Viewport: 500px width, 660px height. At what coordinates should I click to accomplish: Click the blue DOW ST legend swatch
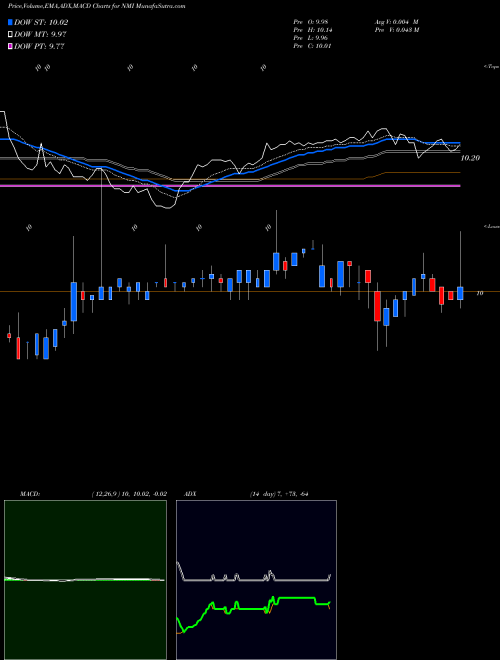(10, 22)
